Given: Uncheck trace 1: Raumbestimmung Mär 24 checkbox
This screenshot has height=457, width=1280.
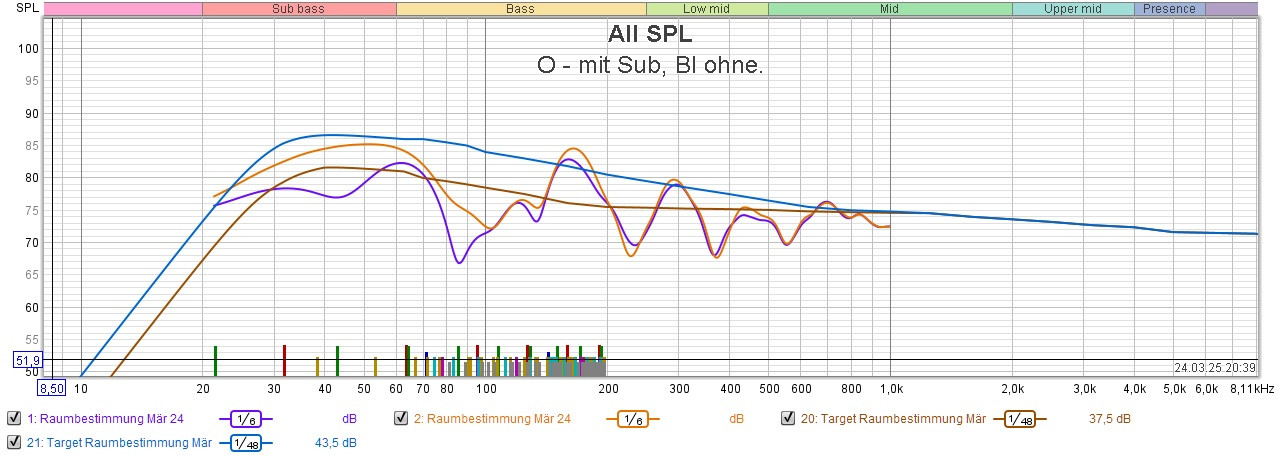Looking at the screenshot, I should (14, 418).
